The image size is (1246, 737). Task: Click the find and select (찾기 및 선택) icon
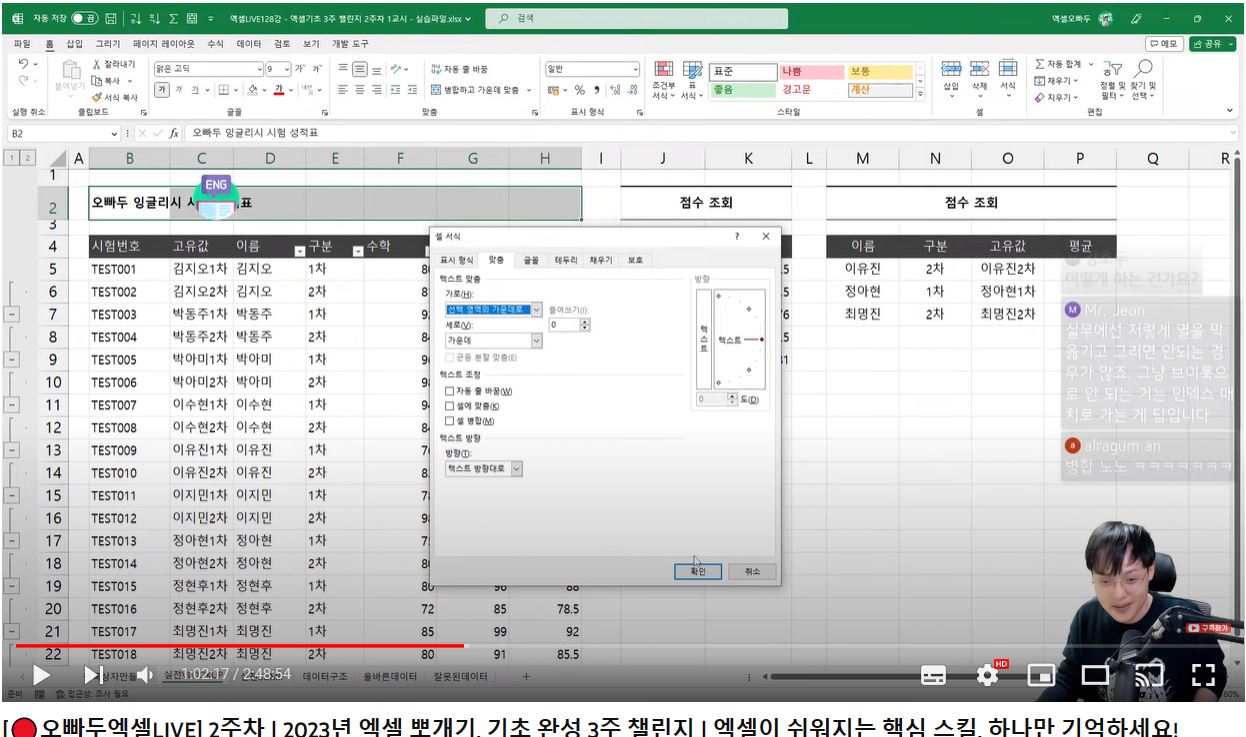1143,69
